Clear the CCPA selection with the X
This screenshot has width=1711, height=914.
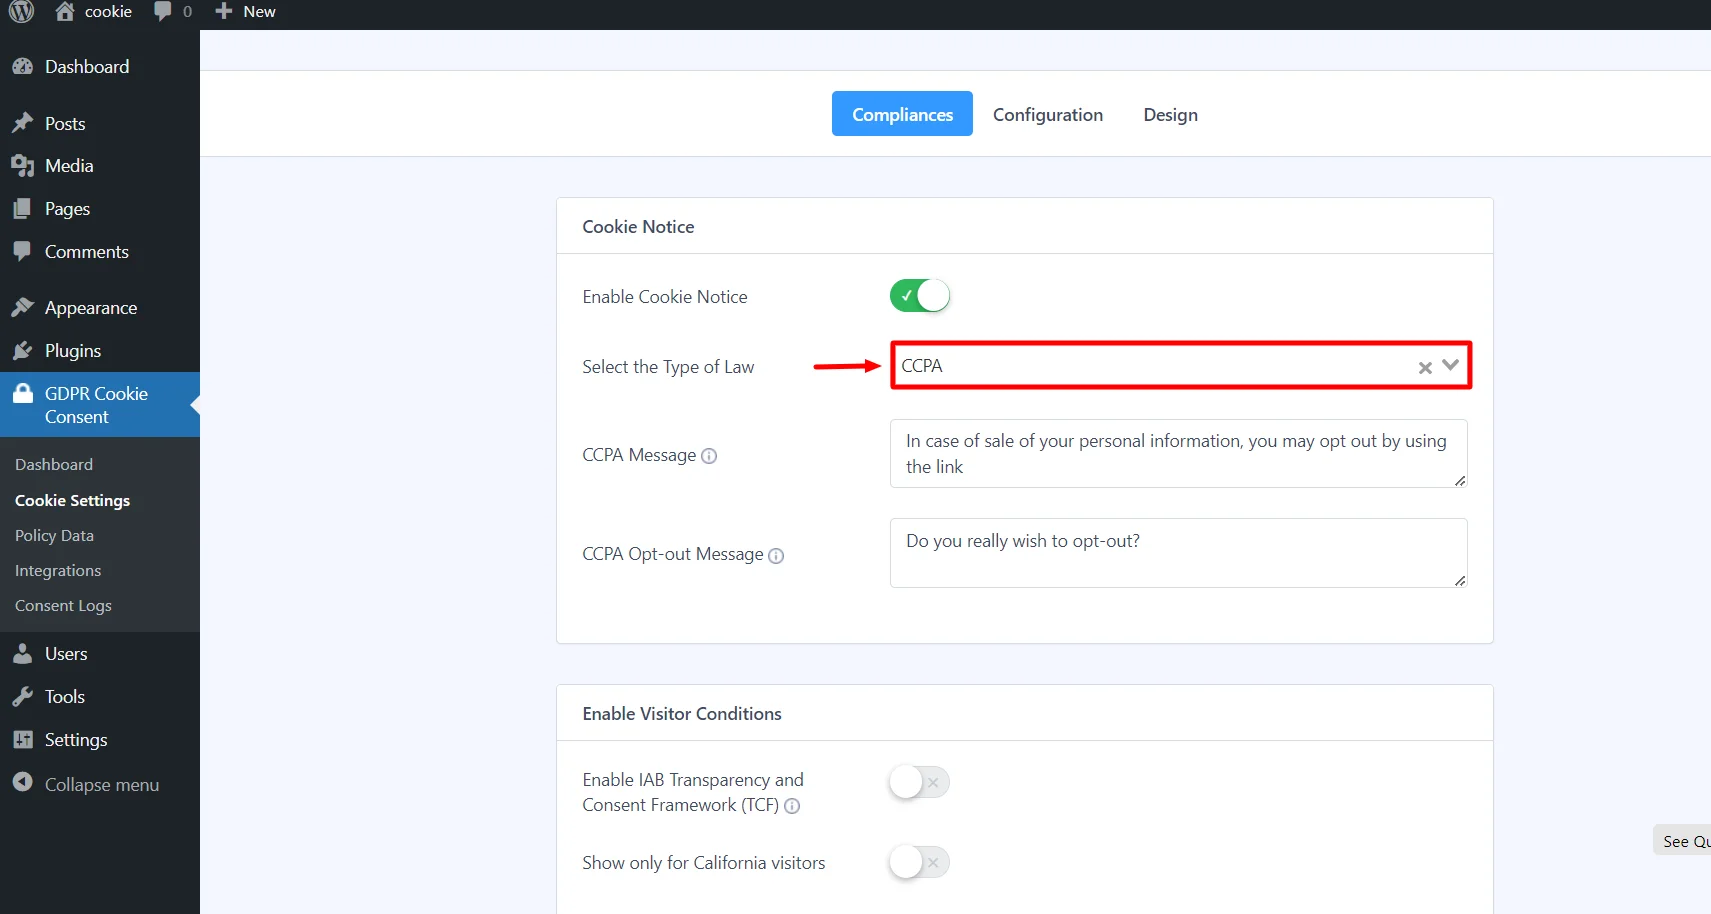point(1425,368)
